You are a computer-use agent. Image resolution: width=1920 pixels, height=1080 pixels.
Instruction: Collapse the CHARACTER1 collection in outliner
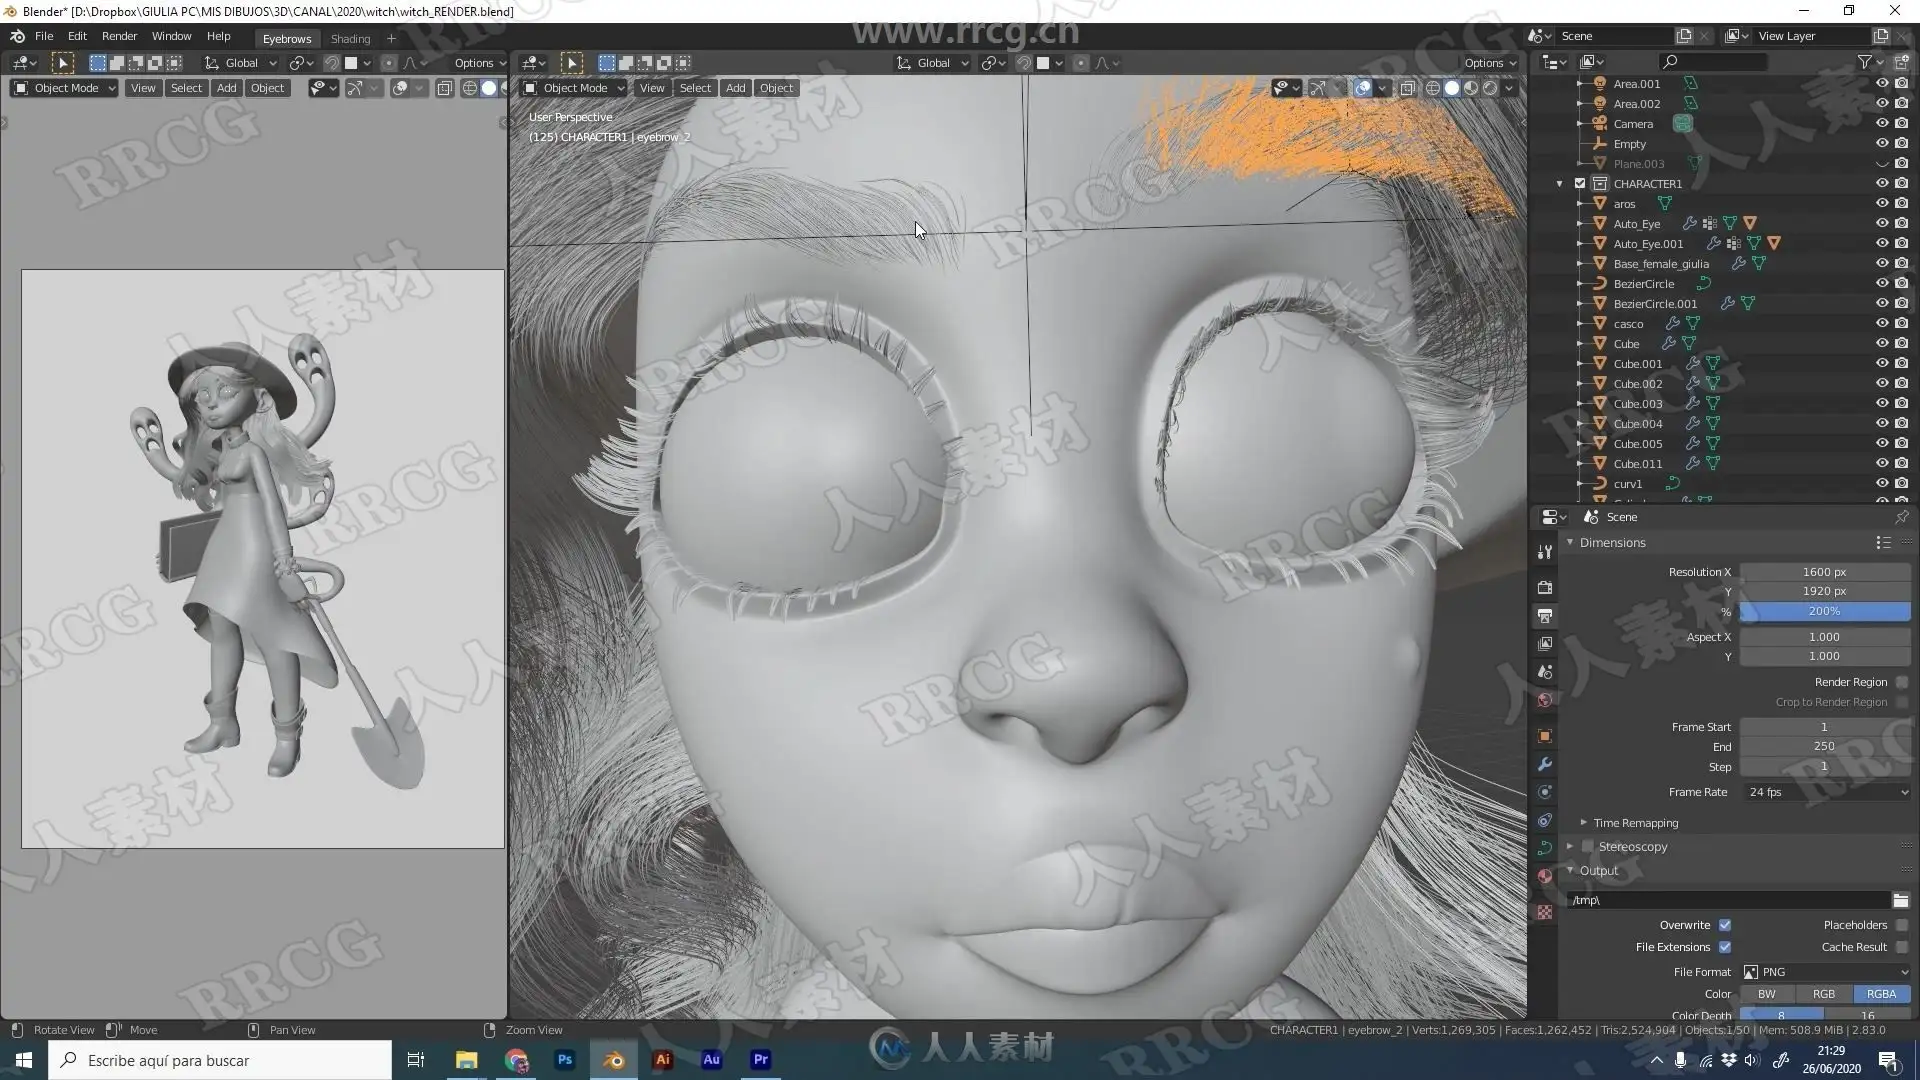(1559, 184)
